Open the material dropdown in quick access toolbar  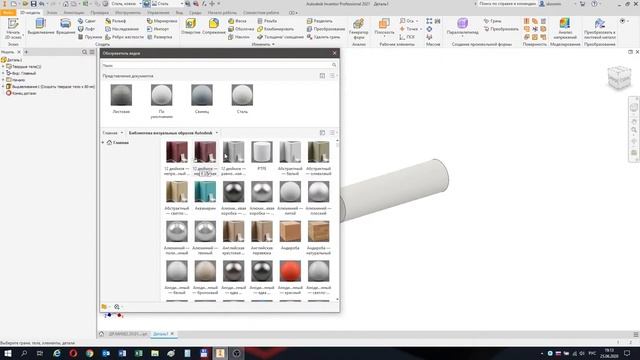point(140,4)
